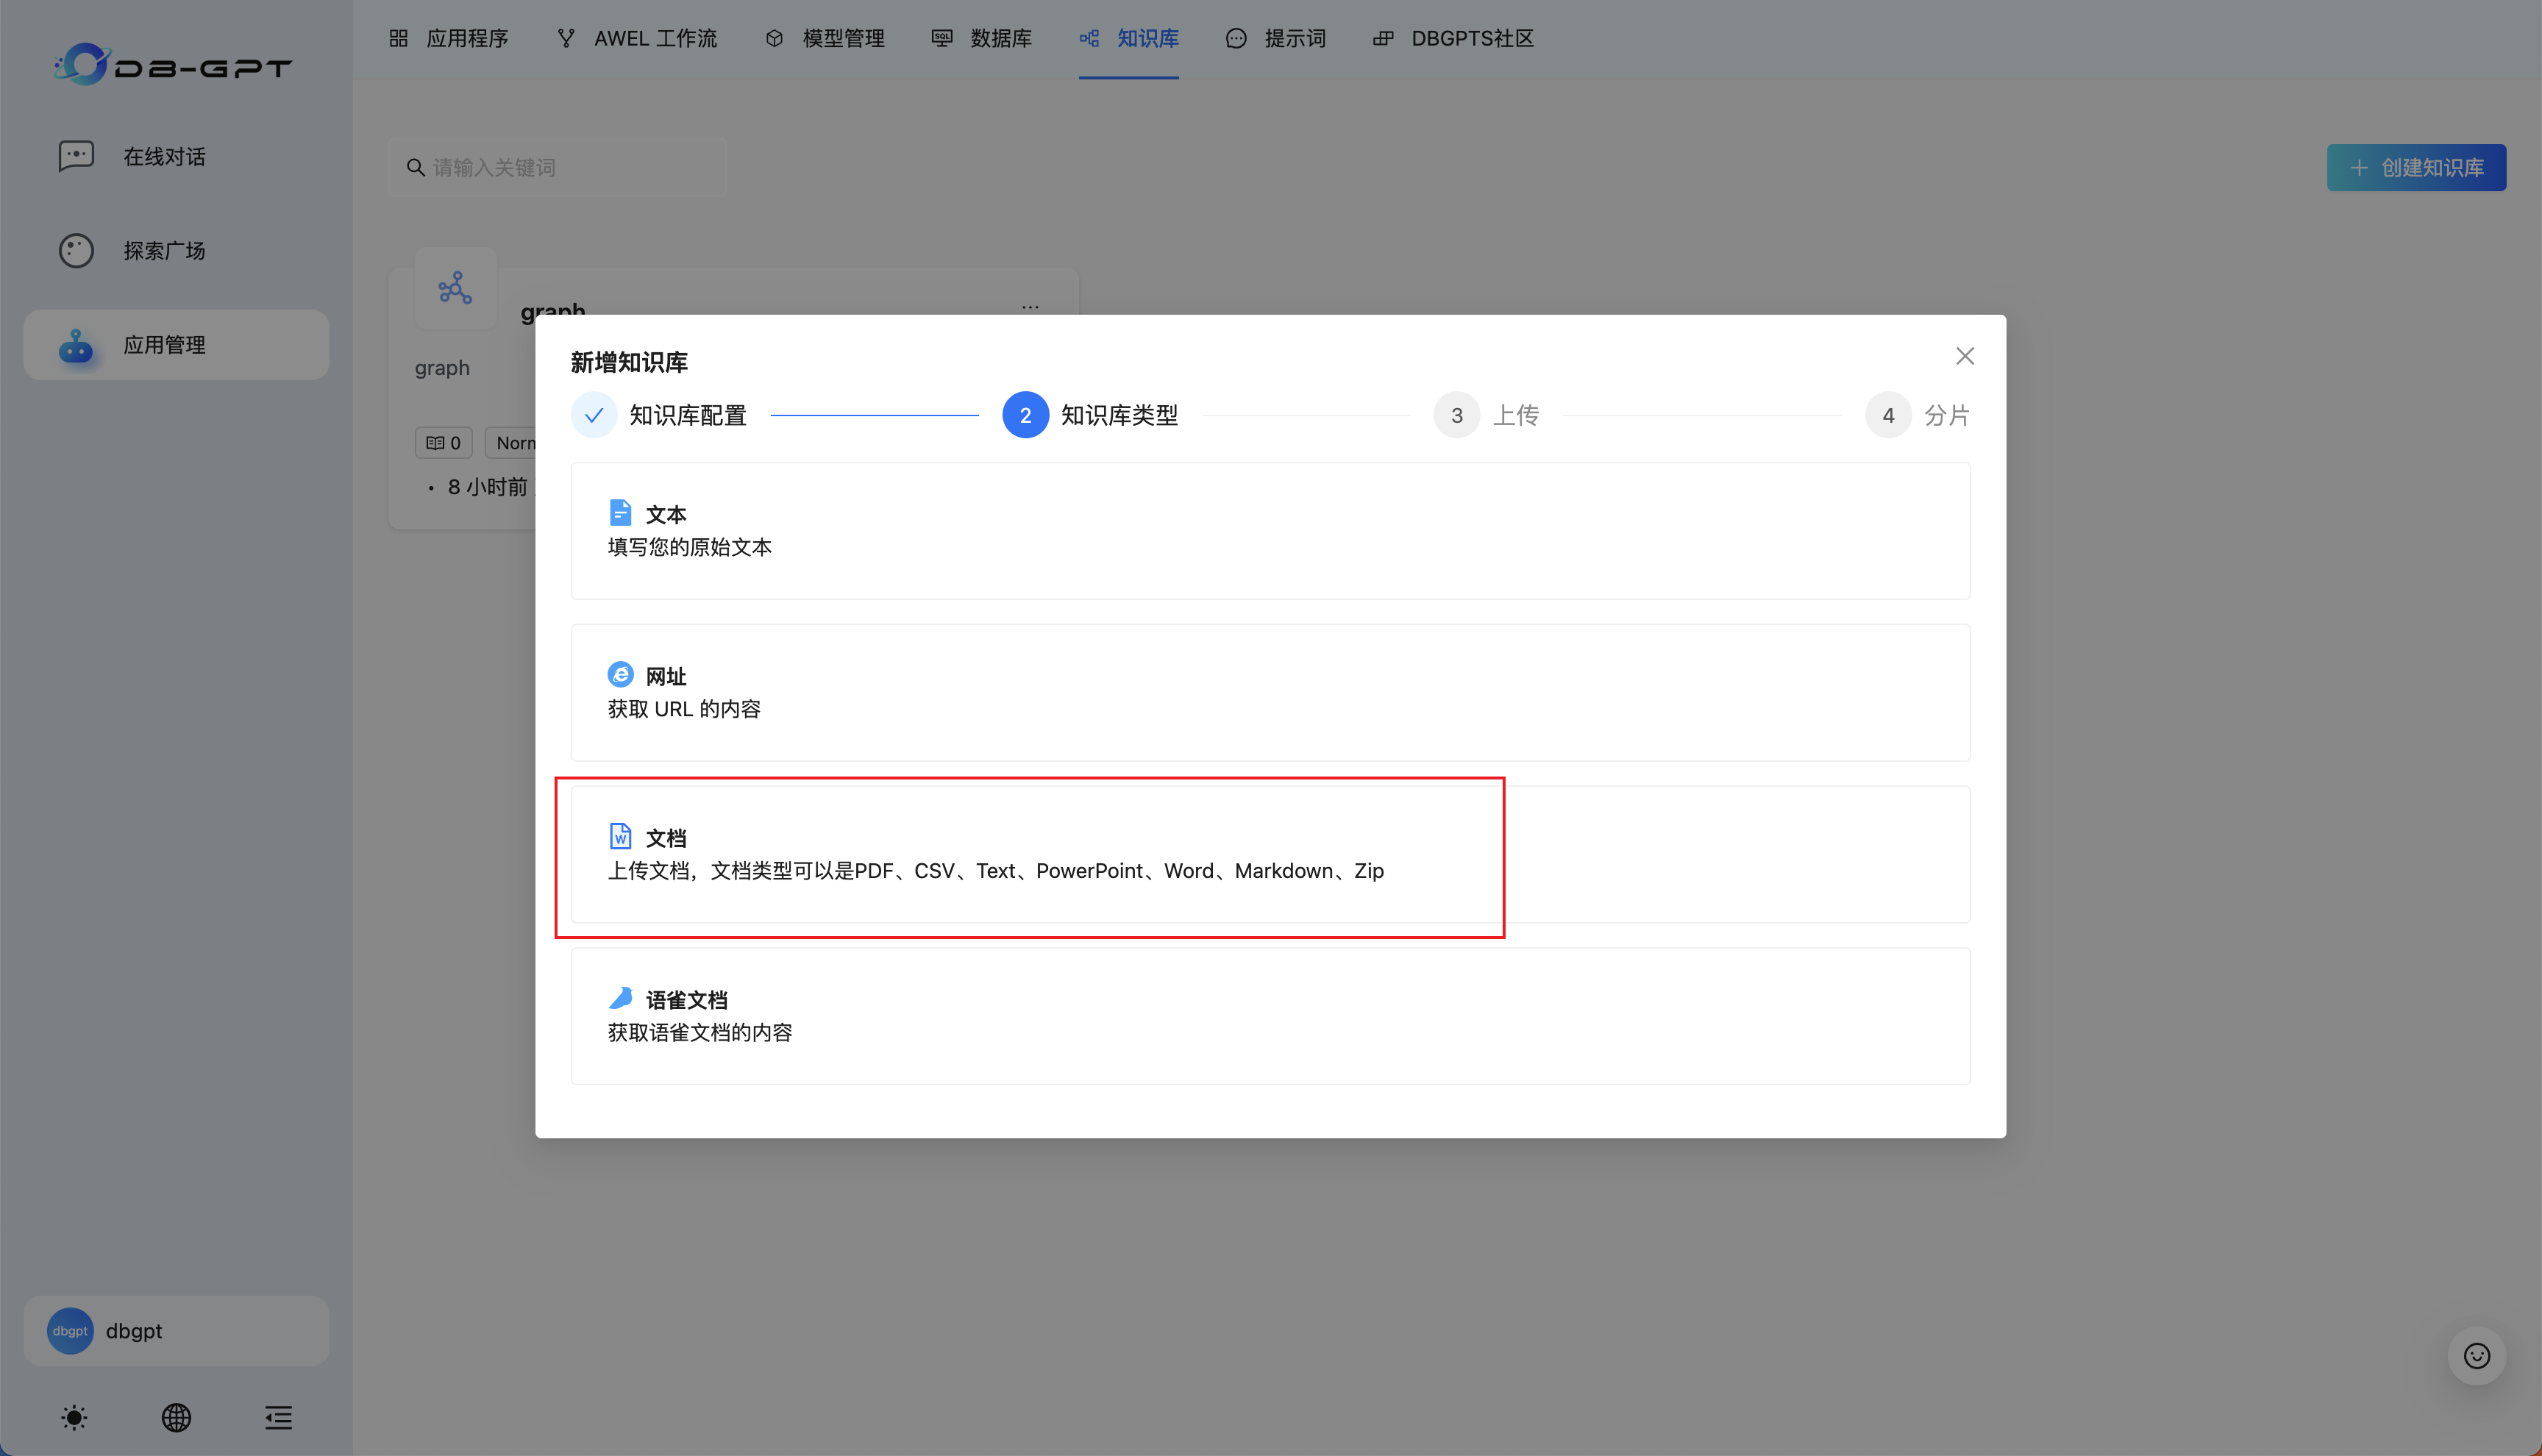Screen dimensions: 2542x1456
Task: Collapse the sidebar with the menu-fold icon
Action: 278,1417
